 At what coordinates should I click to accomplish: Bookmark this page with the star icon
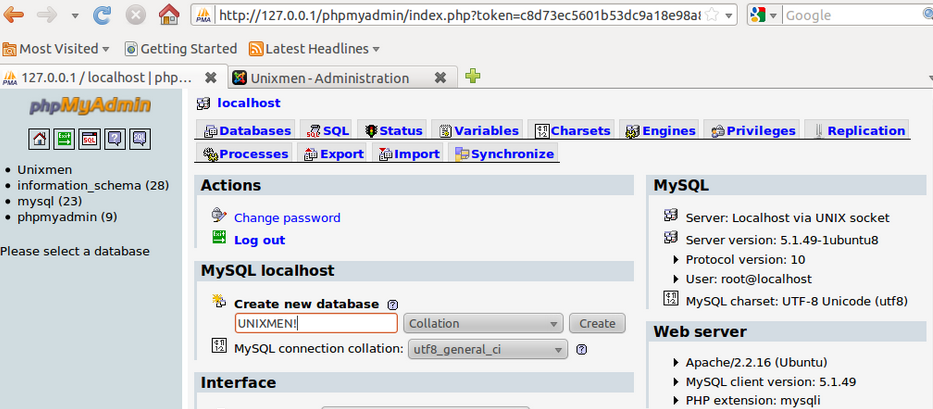coord(711,14)
